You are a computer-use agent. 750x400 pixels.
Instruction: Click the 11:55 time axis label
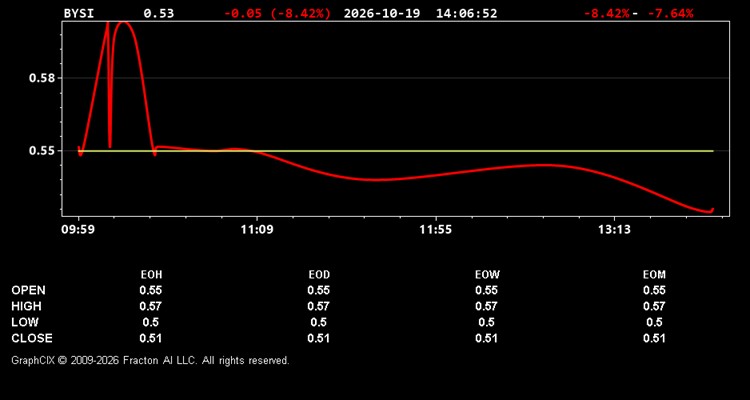click(436, 230)
